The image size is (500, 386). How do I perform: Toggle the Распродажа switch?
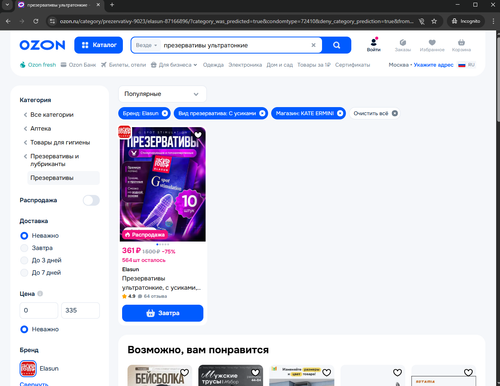coord(91,200)
